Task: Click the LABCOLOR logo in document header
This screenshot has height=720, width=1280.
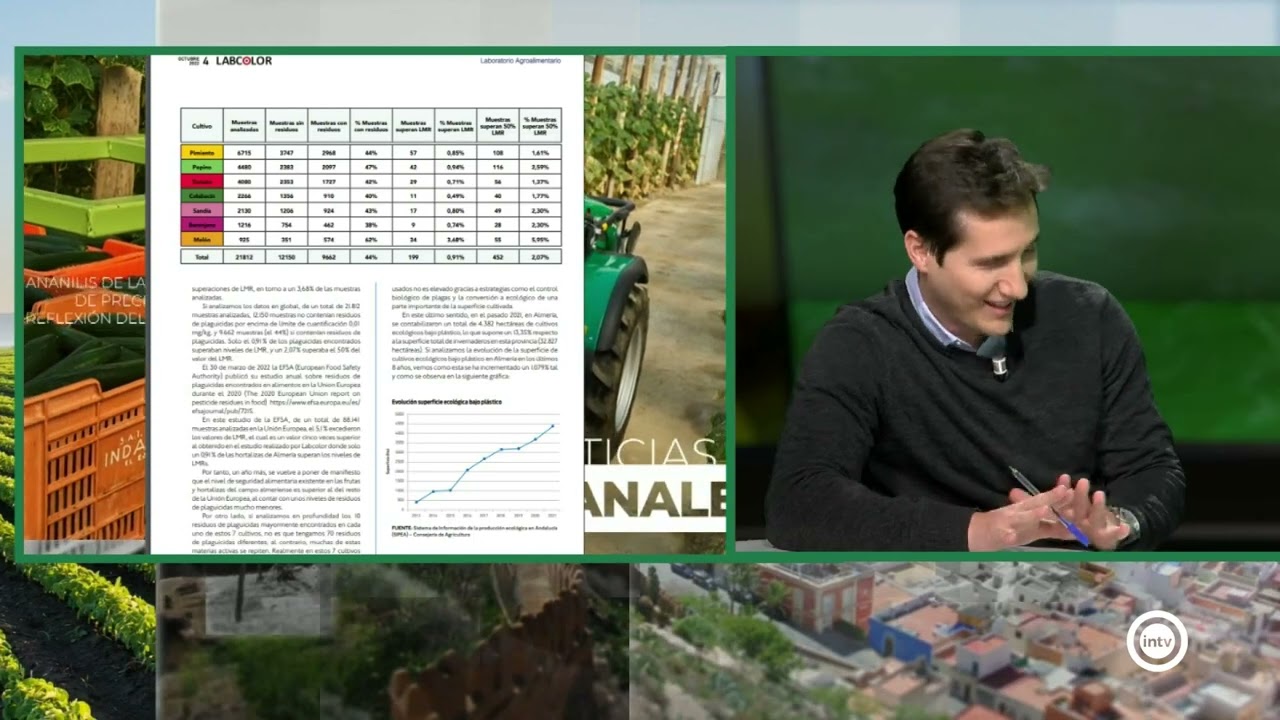Action: [x=243, y=61]
